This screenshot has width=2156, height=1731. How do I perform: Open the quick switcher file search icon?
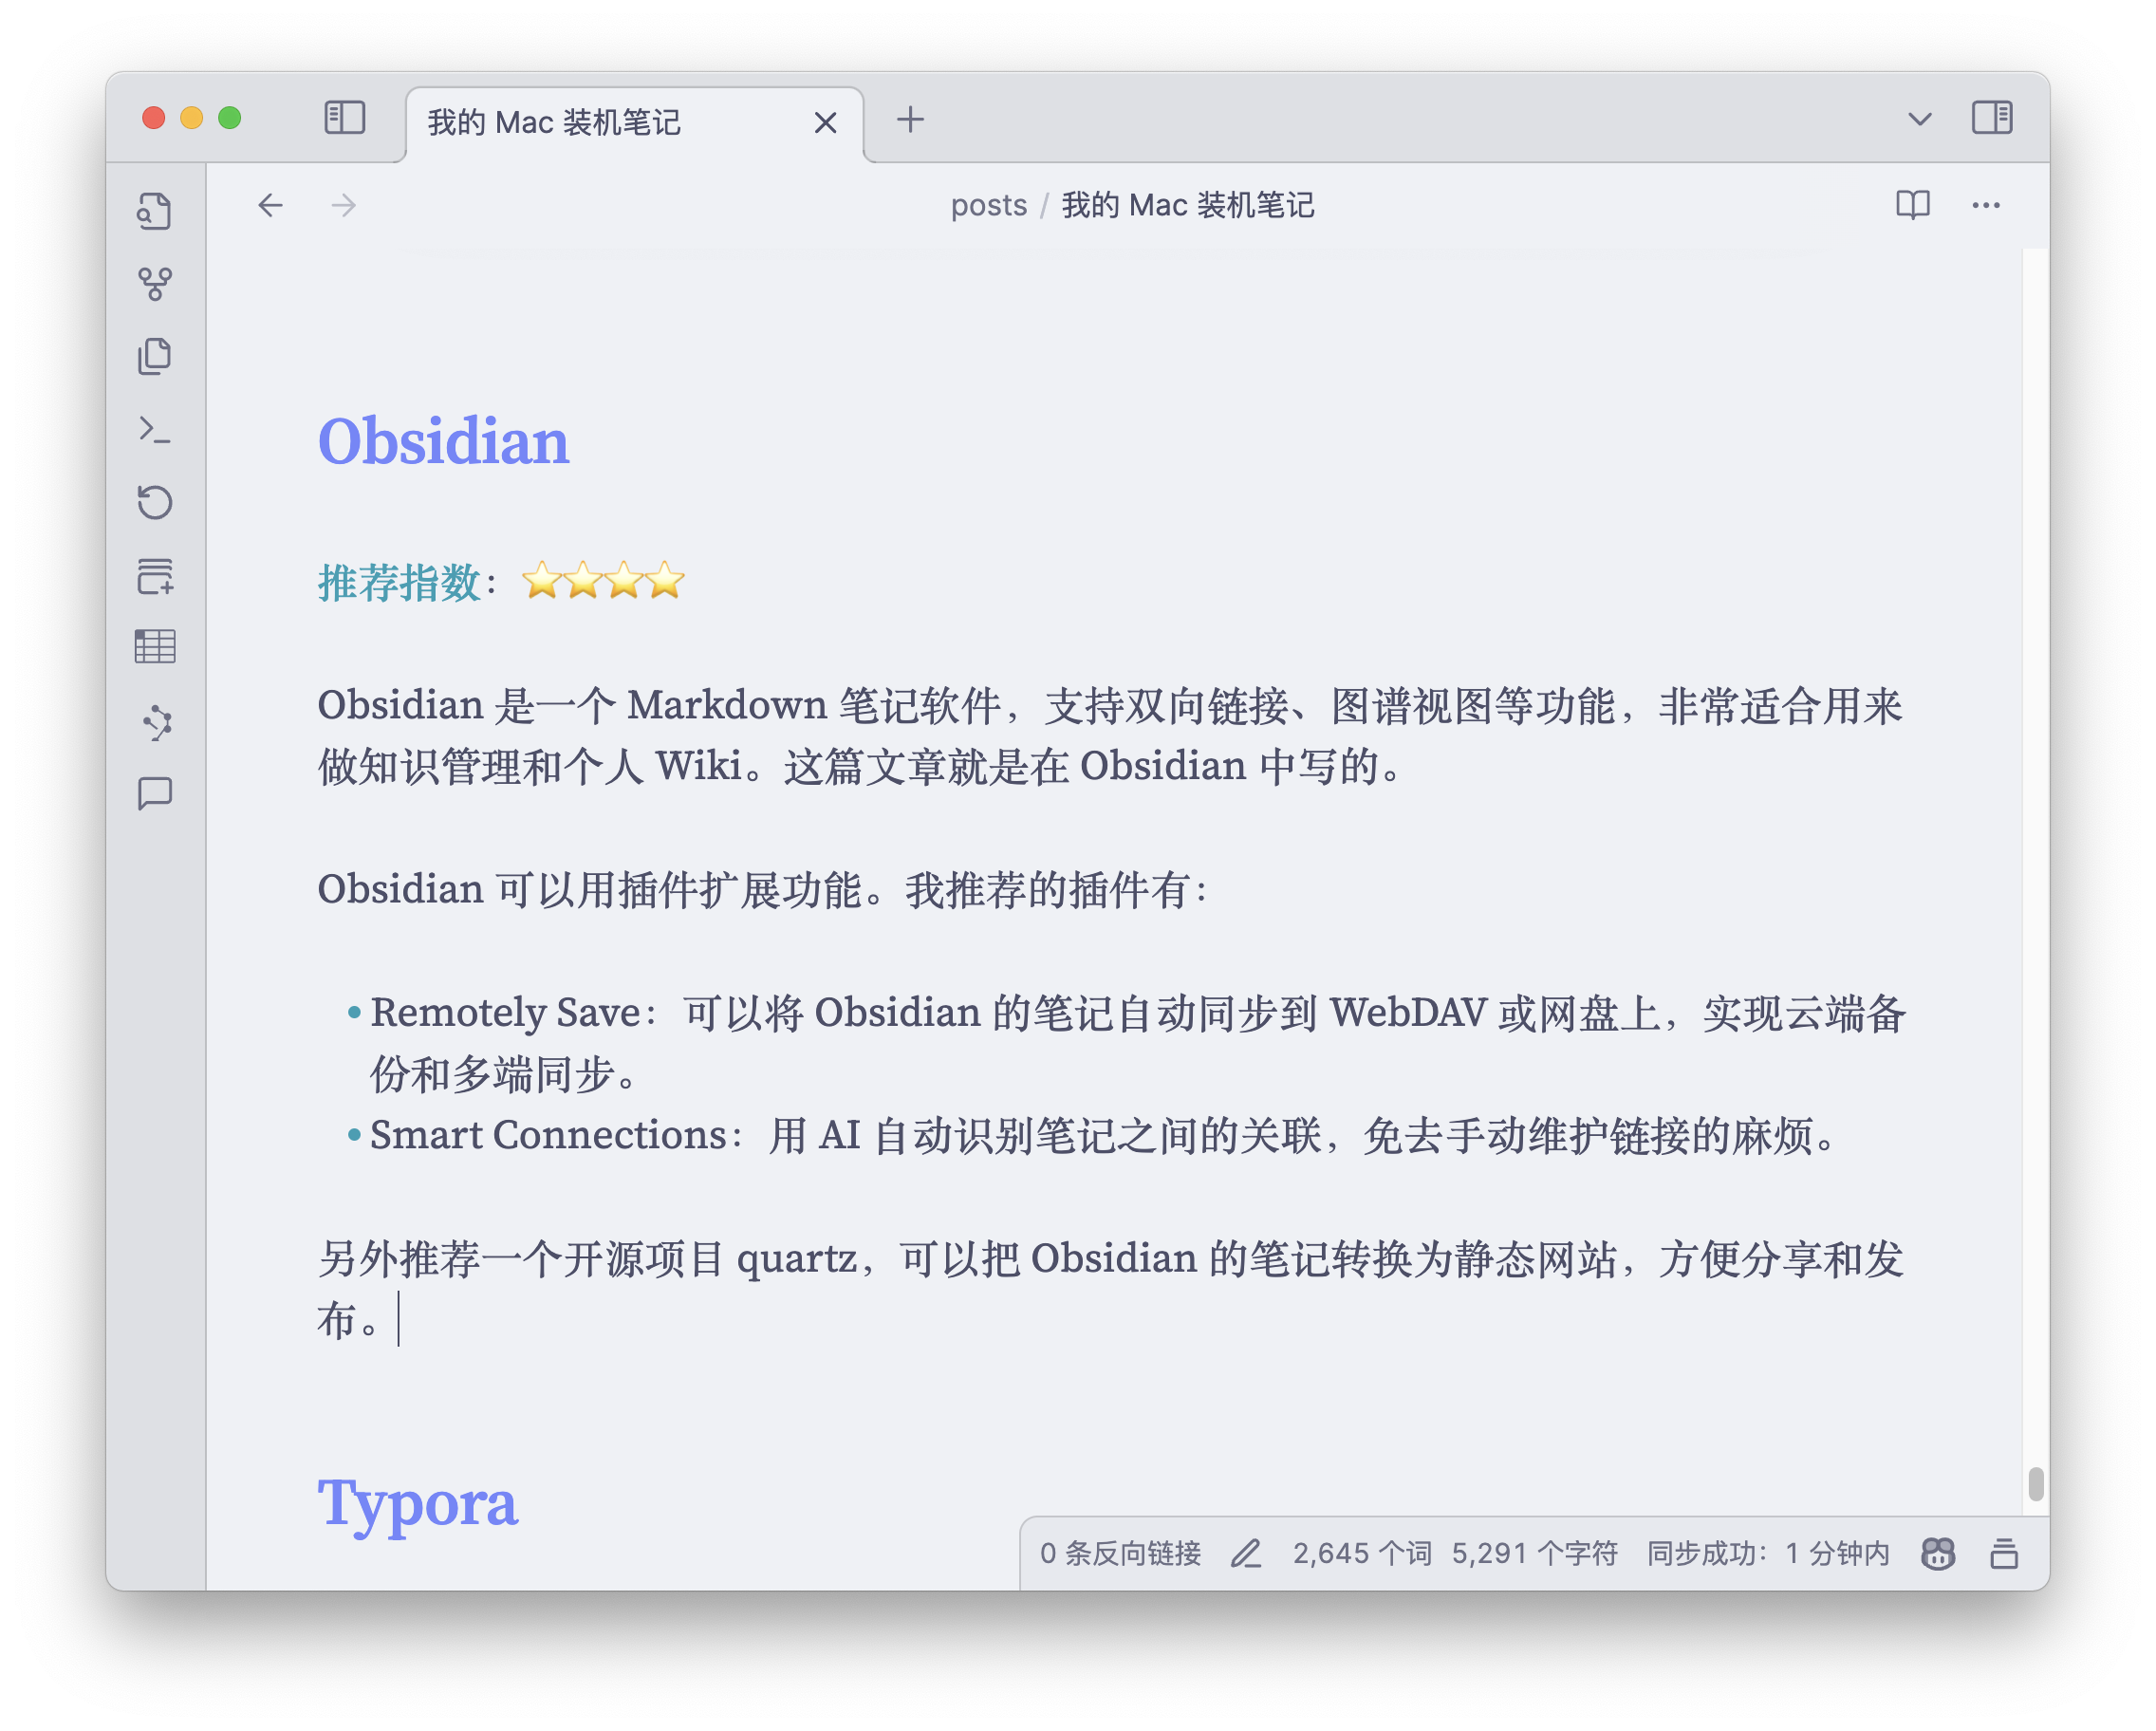(x=155, y=211)
